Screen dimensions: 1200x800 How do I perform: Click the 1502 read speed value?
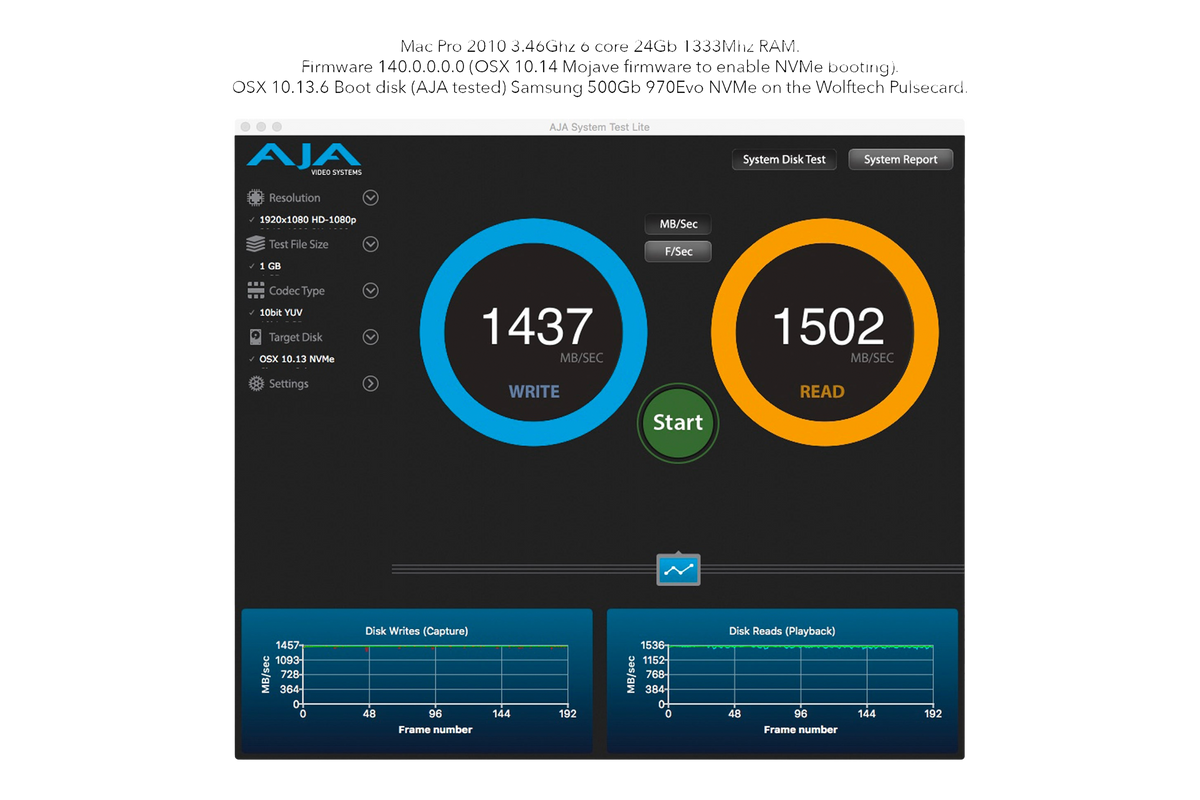pos(829,327)
